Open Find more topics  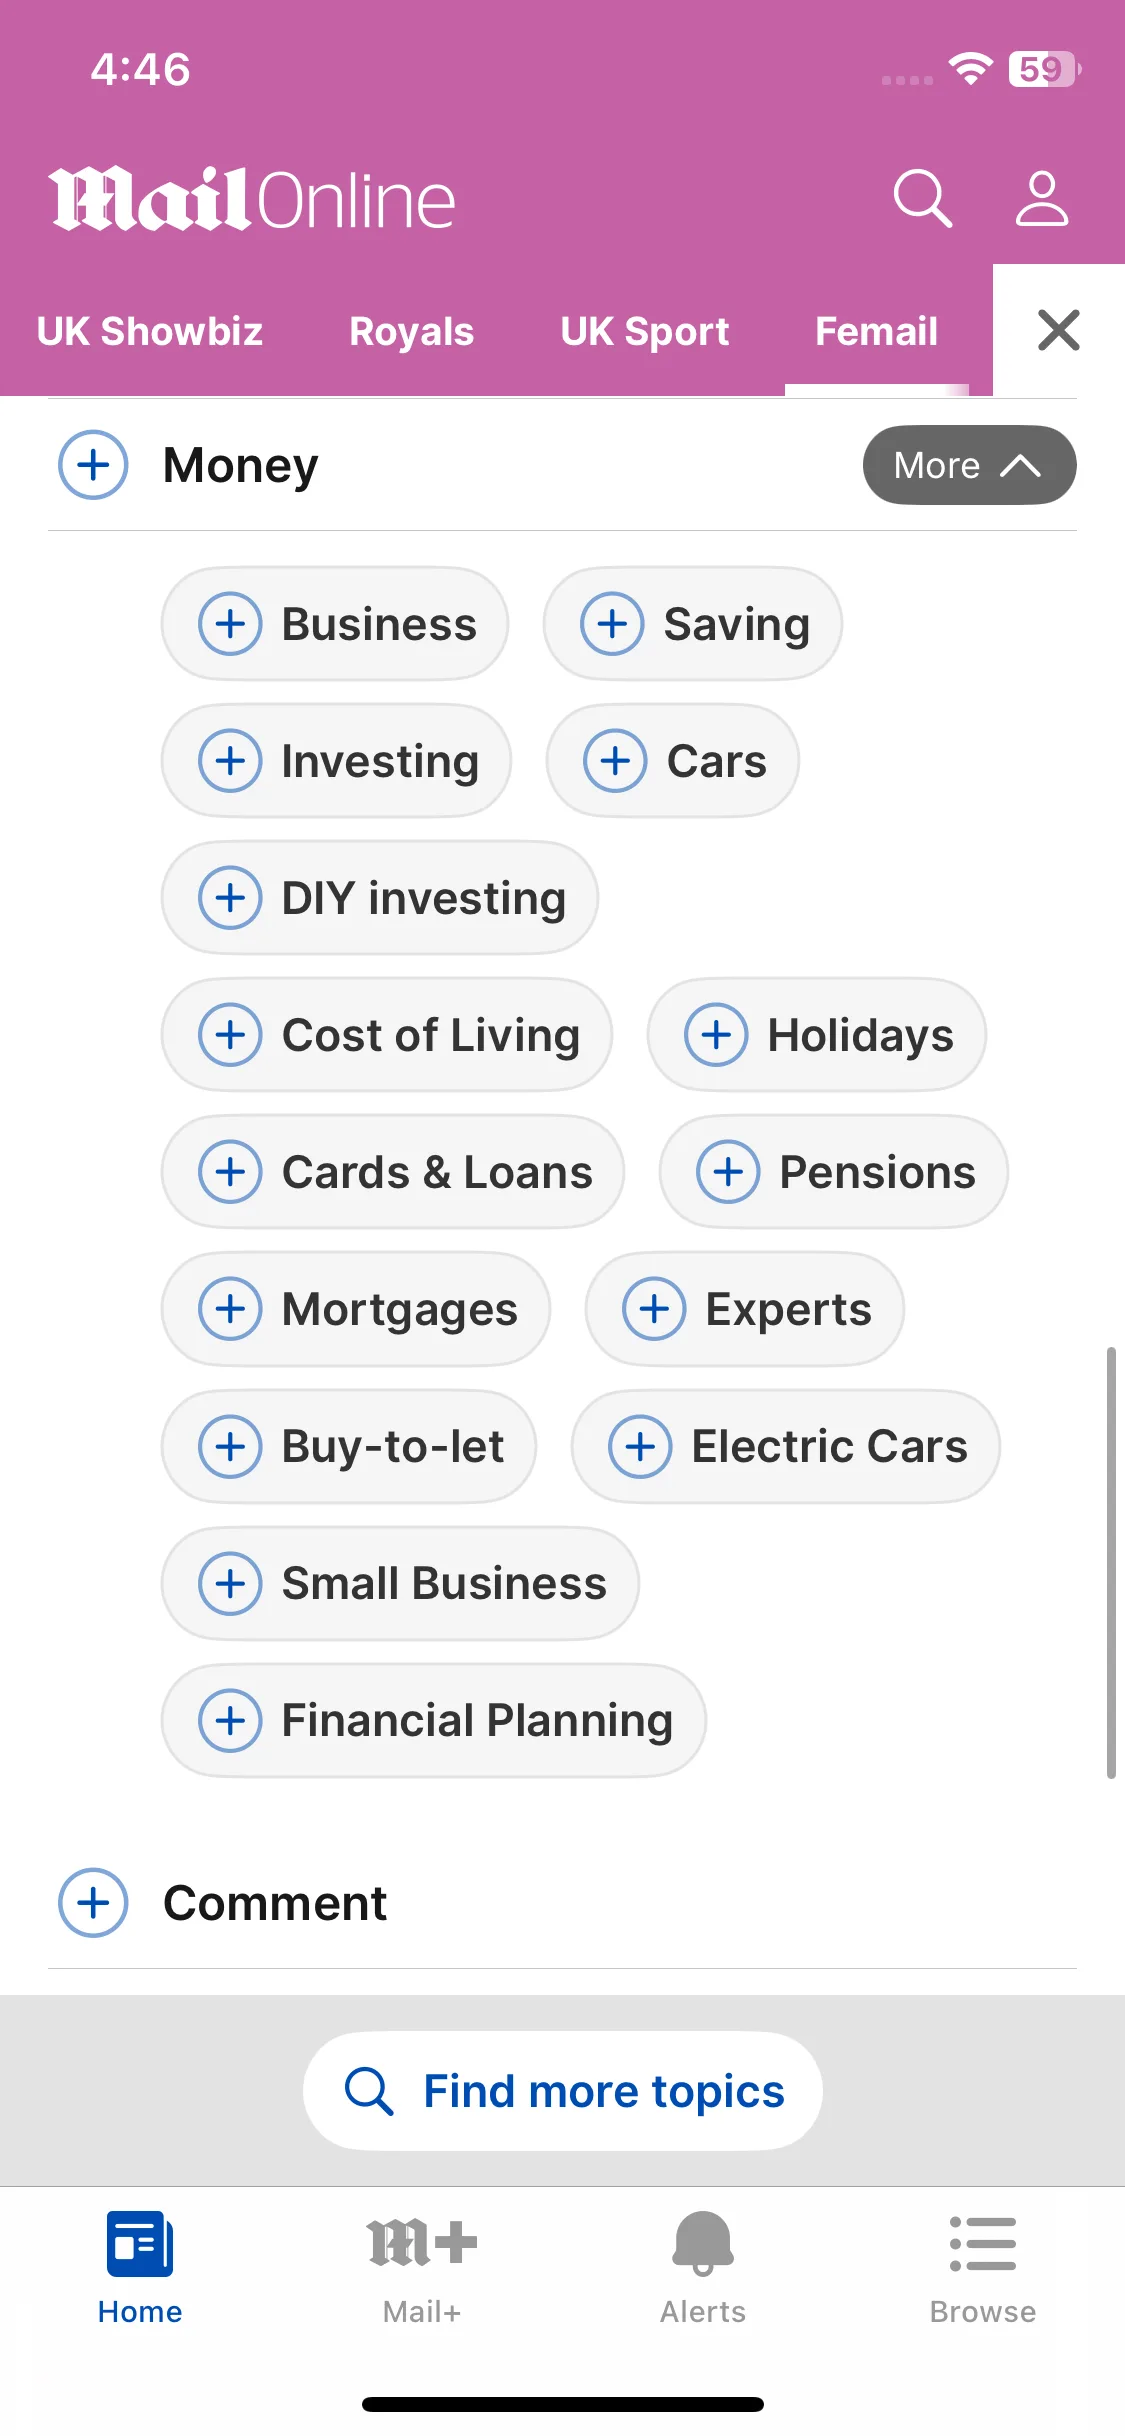coord(563,2091)
